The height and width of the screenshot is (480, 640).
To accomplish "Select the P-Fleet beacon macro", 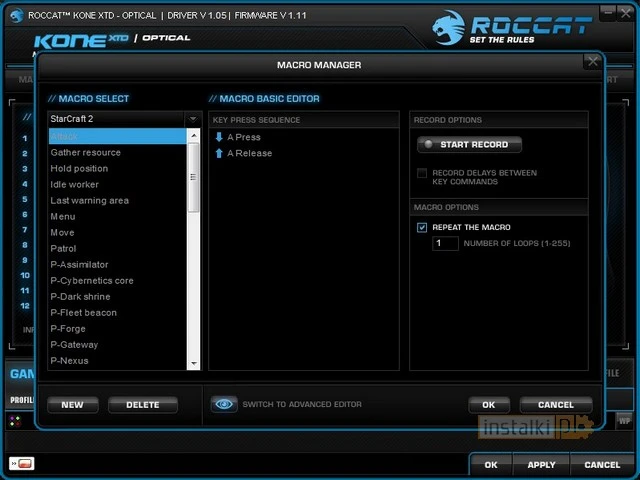I will click(118, 313).
